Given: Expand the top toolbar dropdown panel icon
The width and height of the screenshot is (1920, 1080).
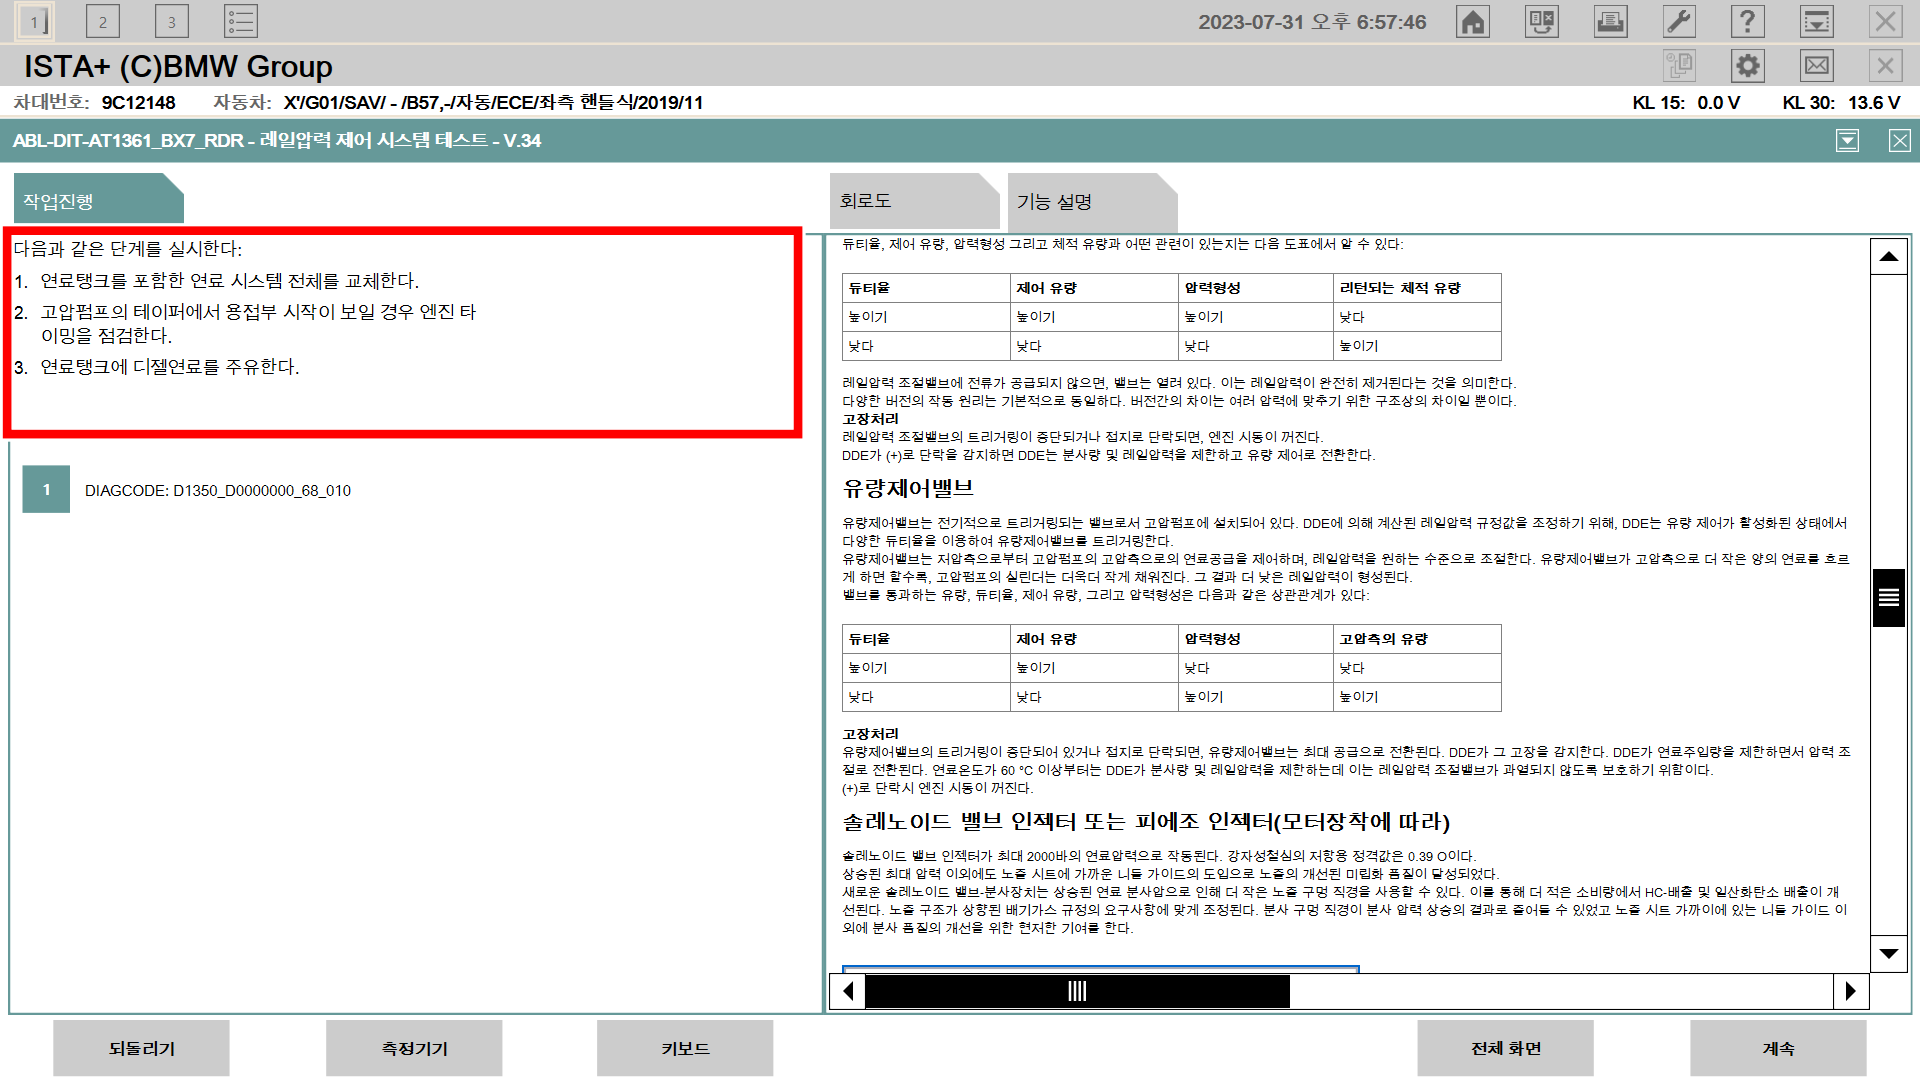Looking at the screenshot, I should 1816,21.
